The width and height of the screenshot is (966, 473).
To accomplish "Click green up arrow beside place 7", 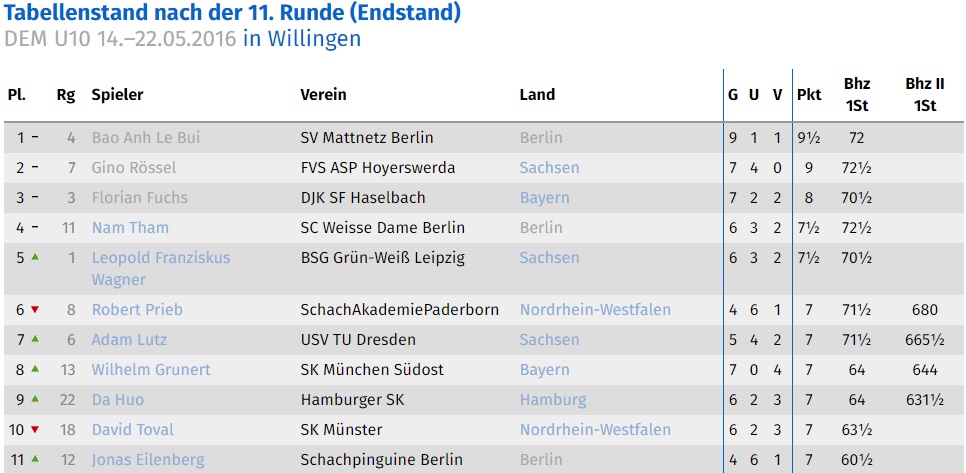I will (35, 339).
